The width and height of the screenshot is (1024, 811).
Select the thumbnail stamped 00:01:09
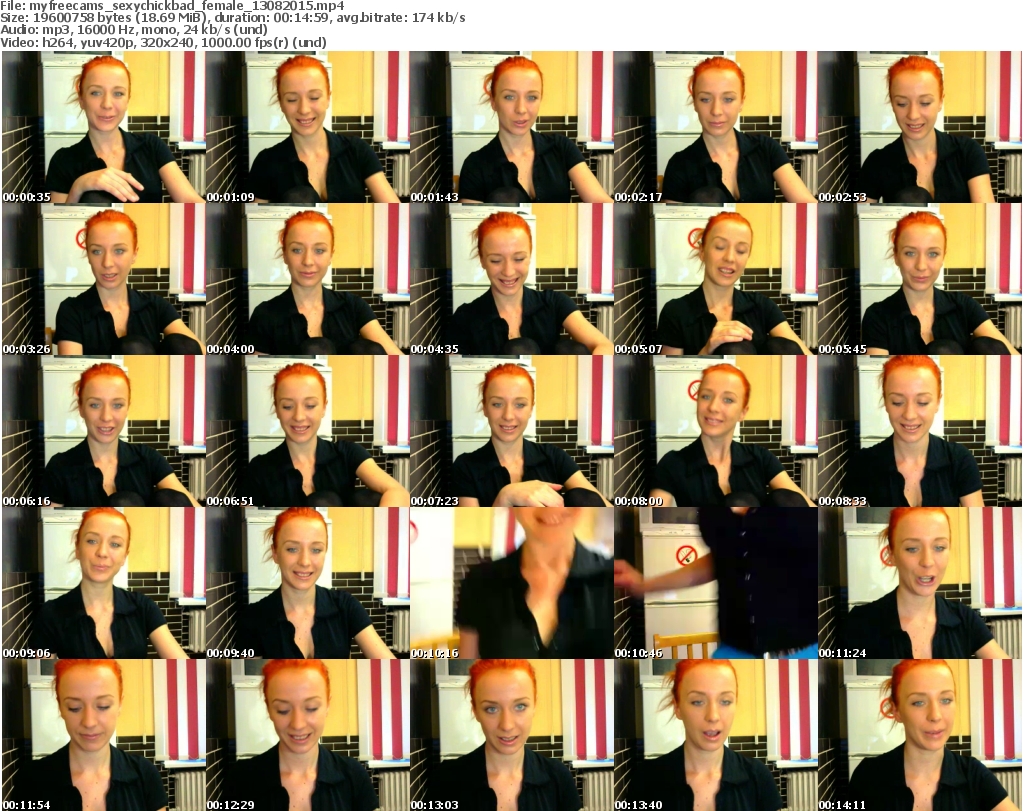(308, 127)
